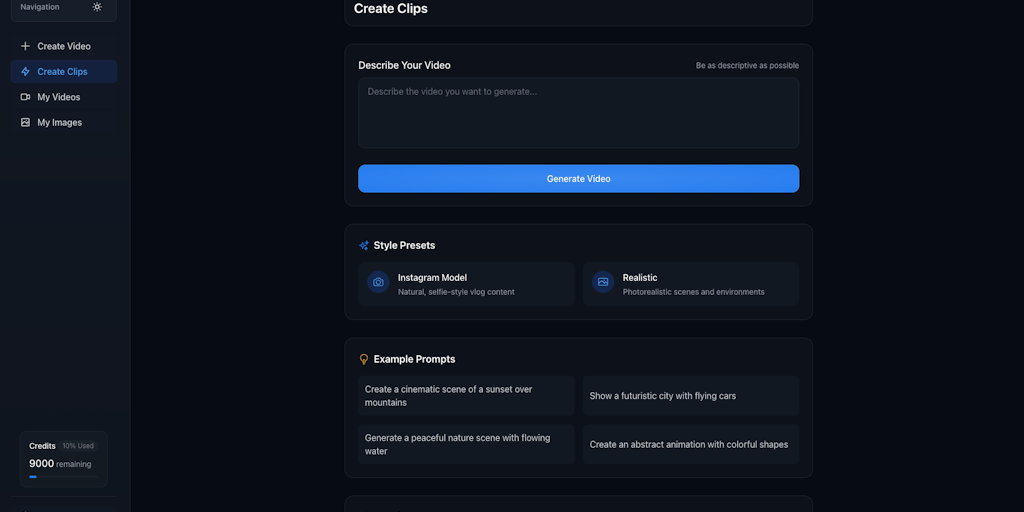This screenshot has width=1024, height=512.
Task: Click the camera icon in Instagram Model preset
Action: coord(378,283)
